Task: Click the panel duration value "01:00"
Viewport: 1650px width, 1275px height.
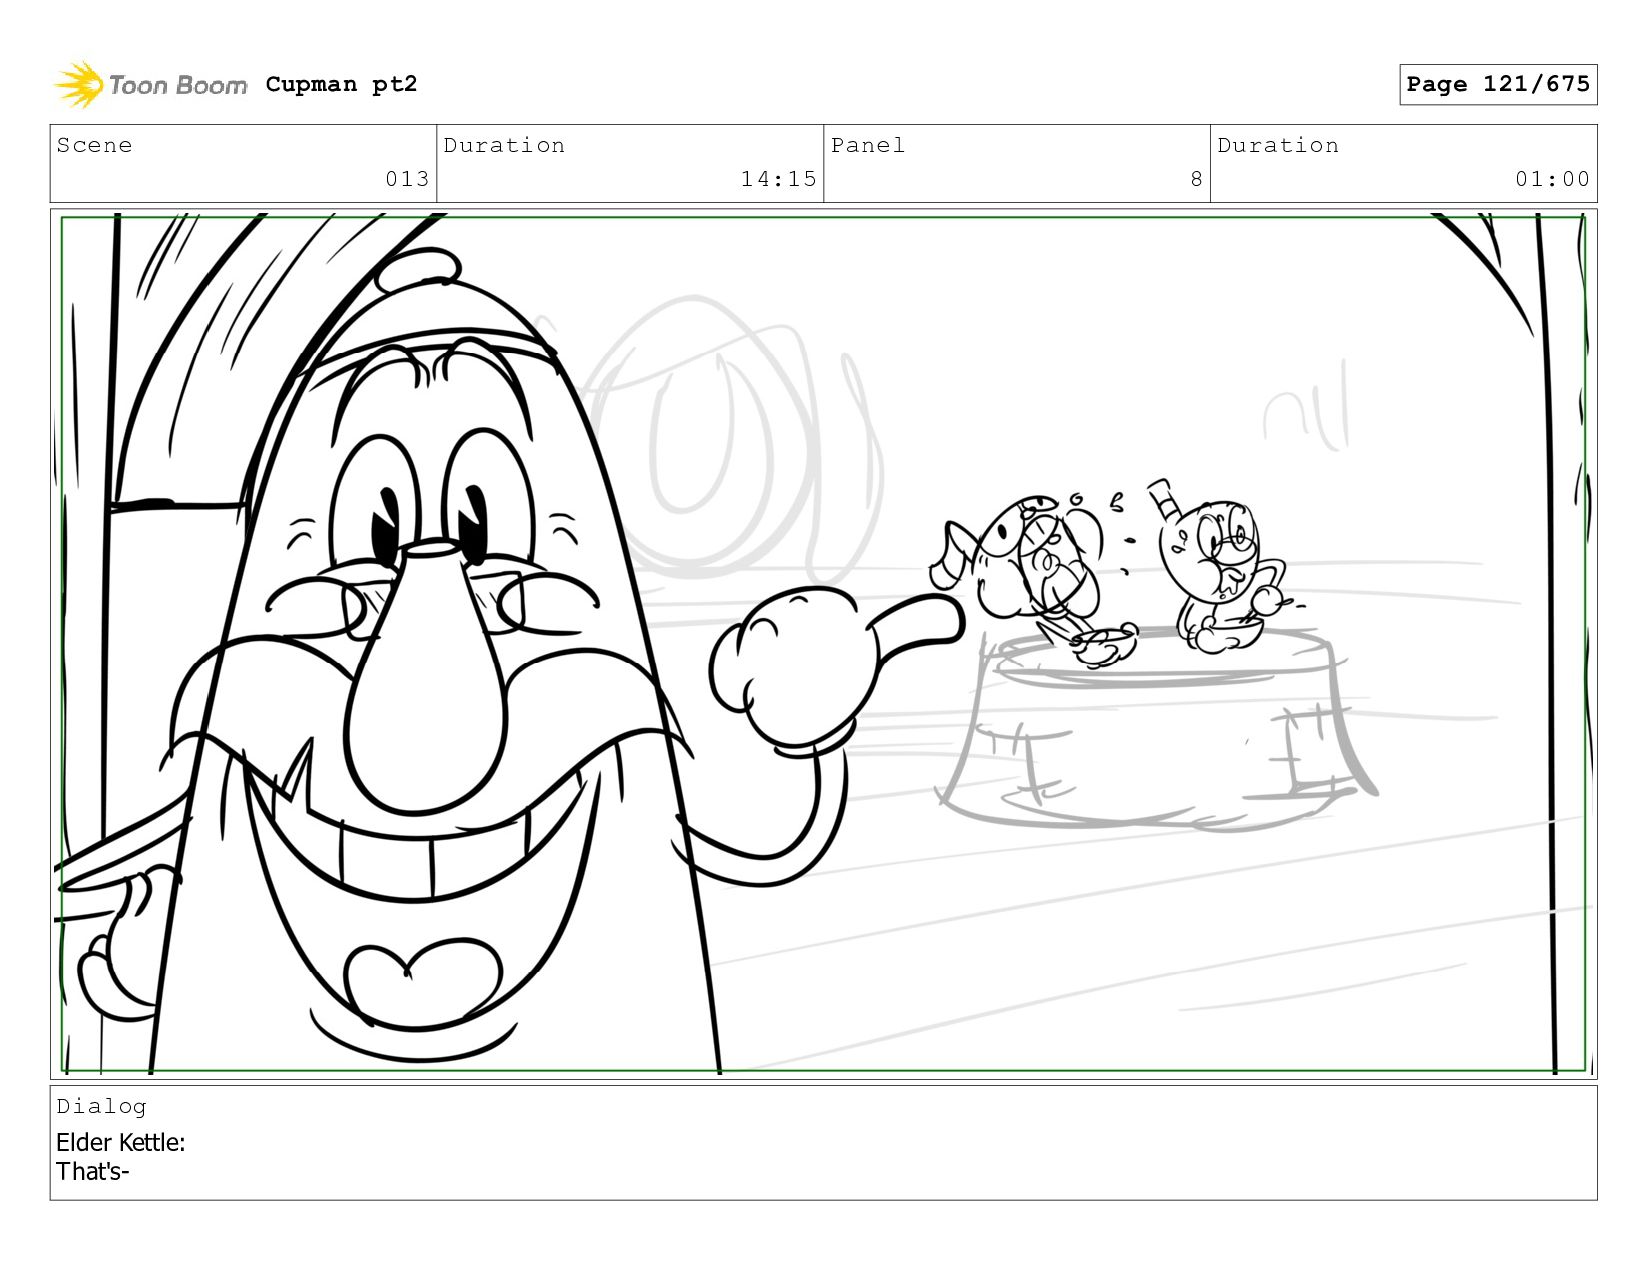Action: (x=1552, y=179)
